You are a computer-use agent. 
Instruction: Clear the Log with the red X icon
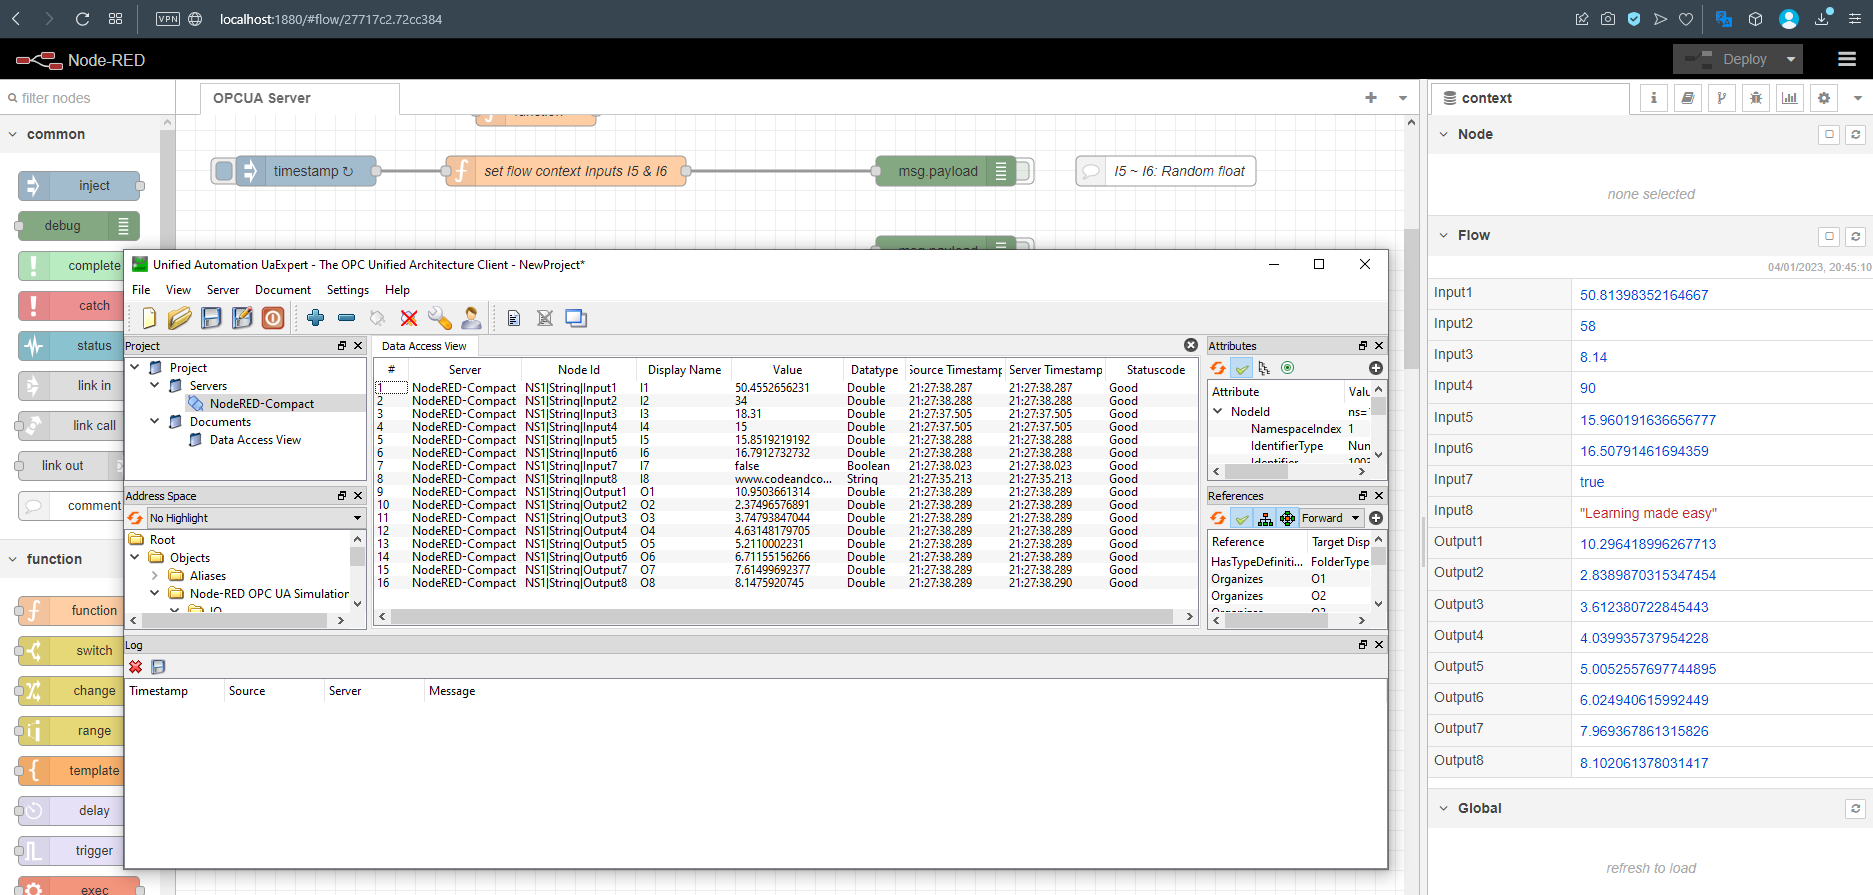click(x=136, y=667)
